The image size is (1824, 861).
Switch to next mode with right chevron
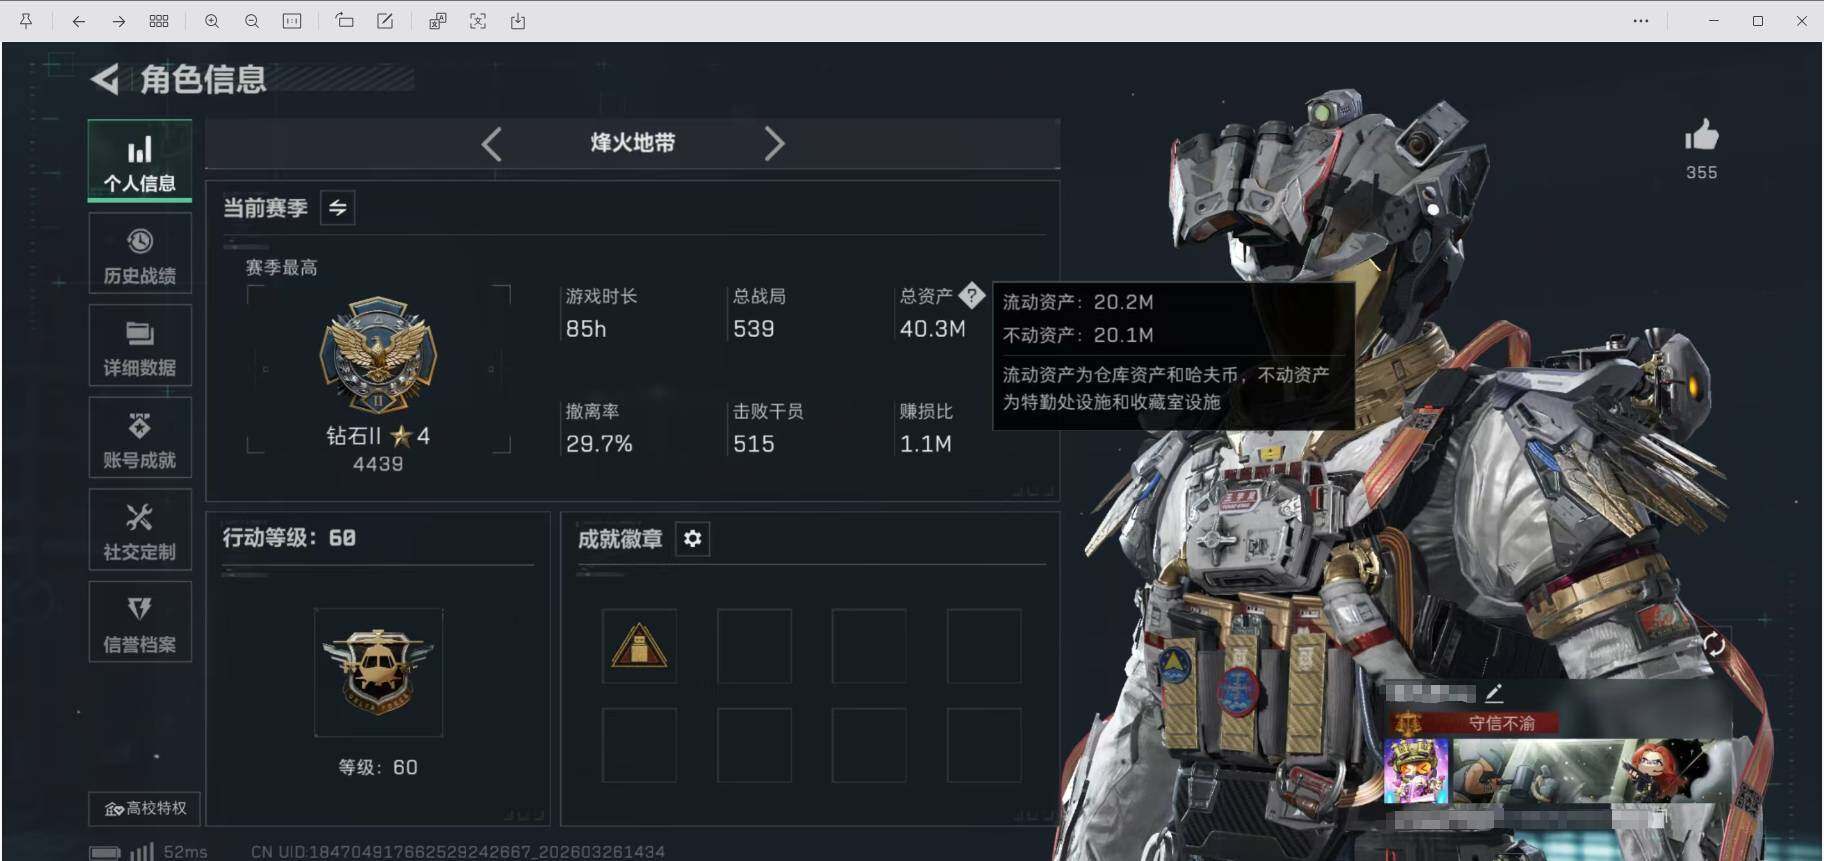(775, 144)
